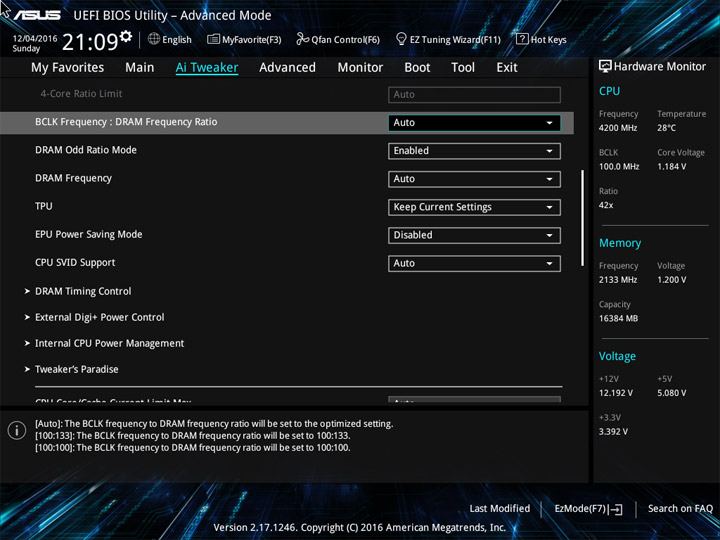Click the Hot Keys question mark icon

[522, 39]
